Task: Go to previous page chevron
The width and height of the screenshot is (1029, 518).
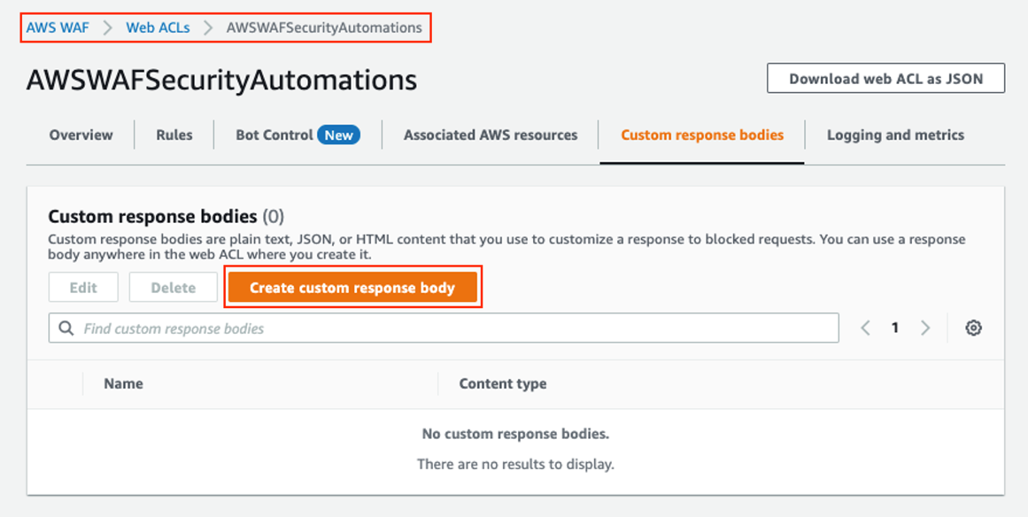Action: [x=866, y=328]
